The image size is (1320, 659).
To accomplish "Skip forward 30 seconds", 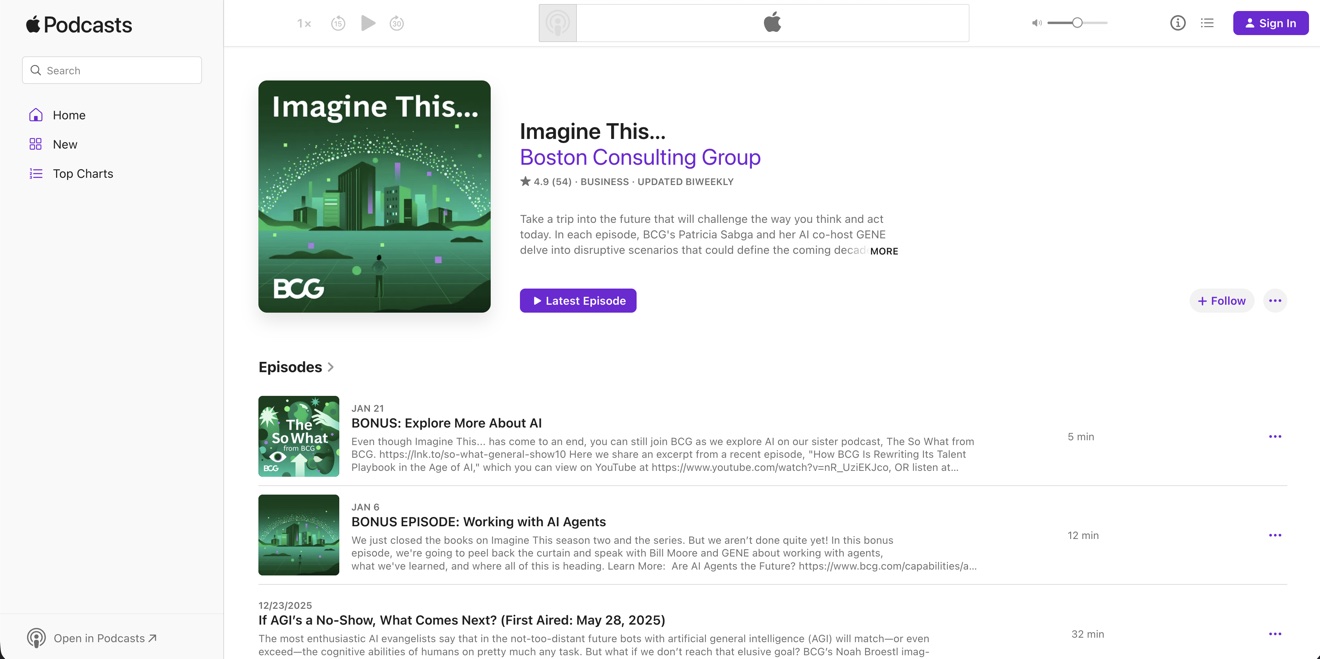I will (x=397, y=22).
